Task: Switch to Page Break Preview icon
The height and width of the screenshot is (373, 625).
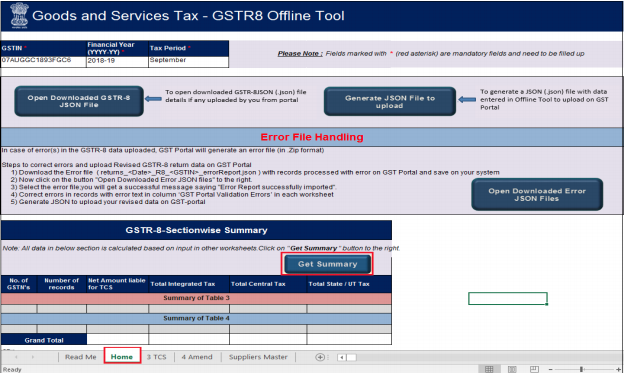Action: [x=534, y=369]
